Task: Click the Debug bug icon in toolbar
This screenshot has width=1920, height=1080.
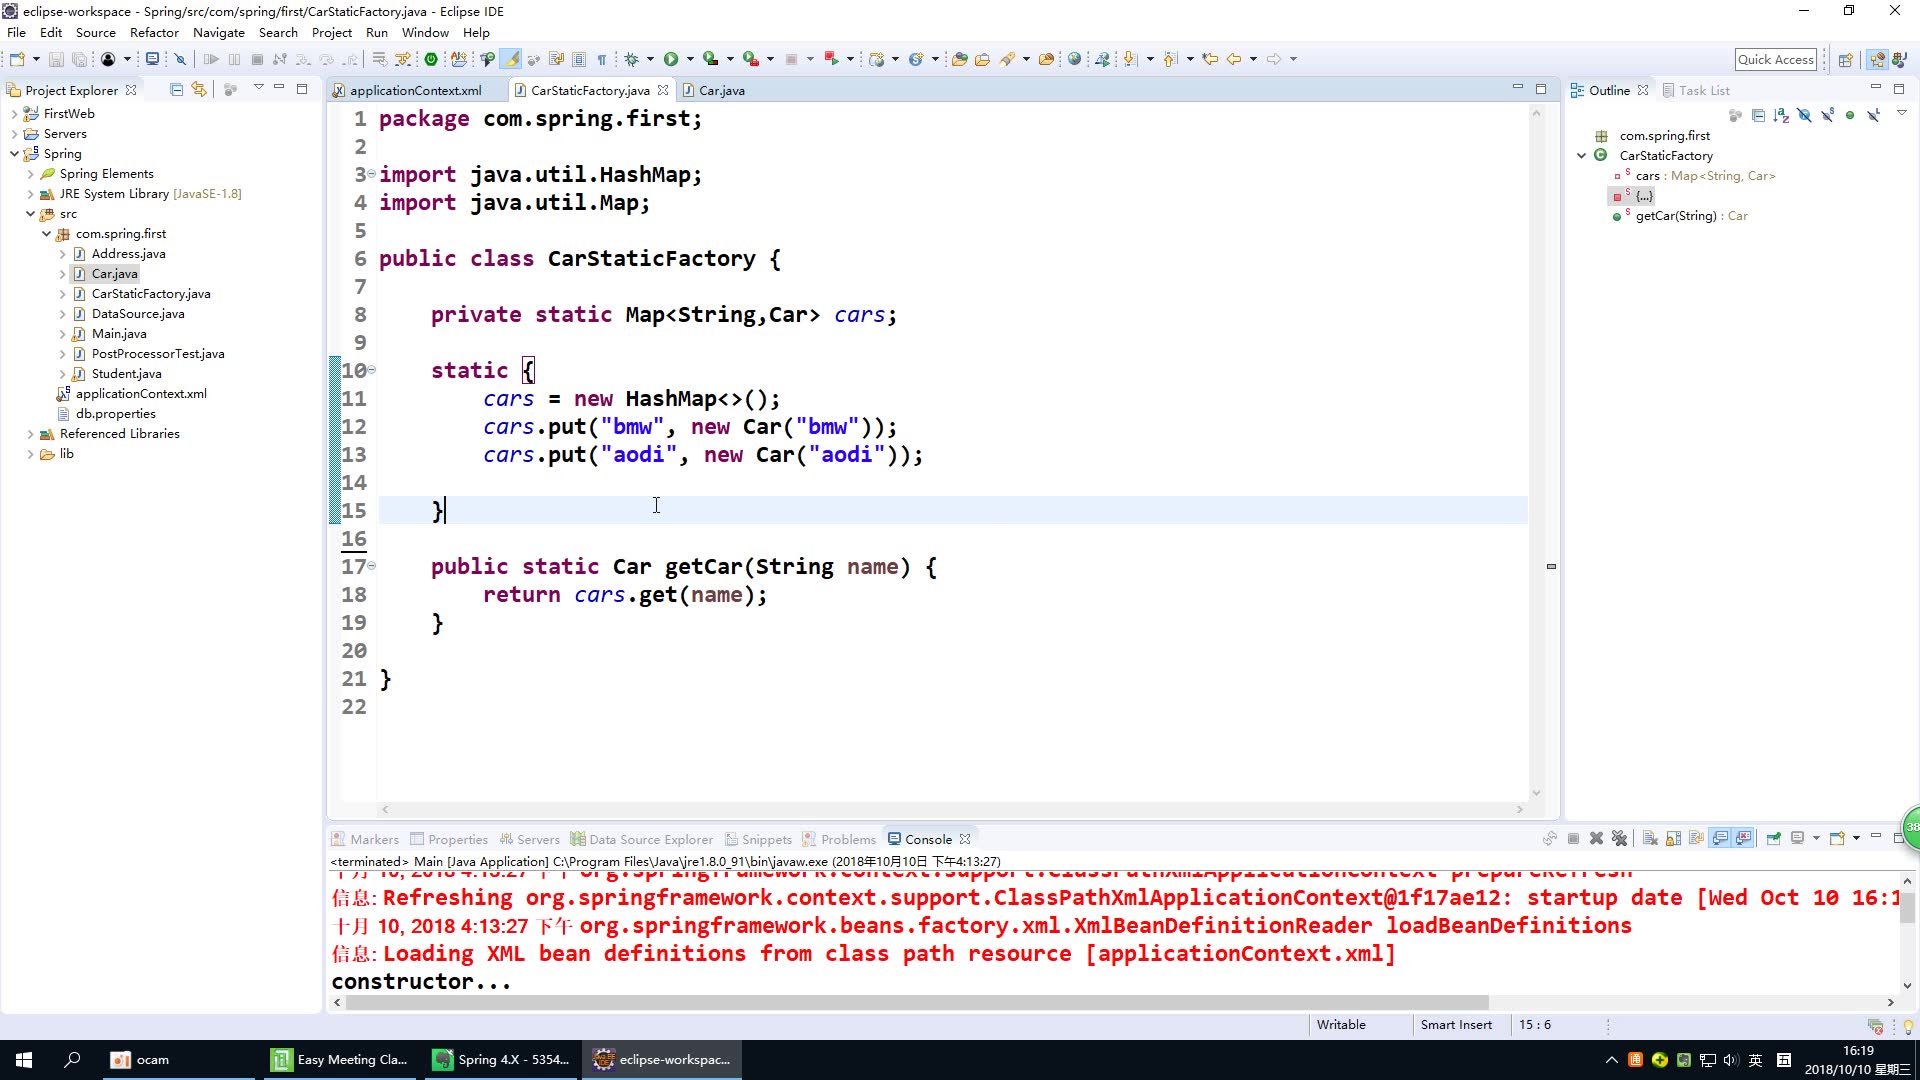Action: coord(631,59)
